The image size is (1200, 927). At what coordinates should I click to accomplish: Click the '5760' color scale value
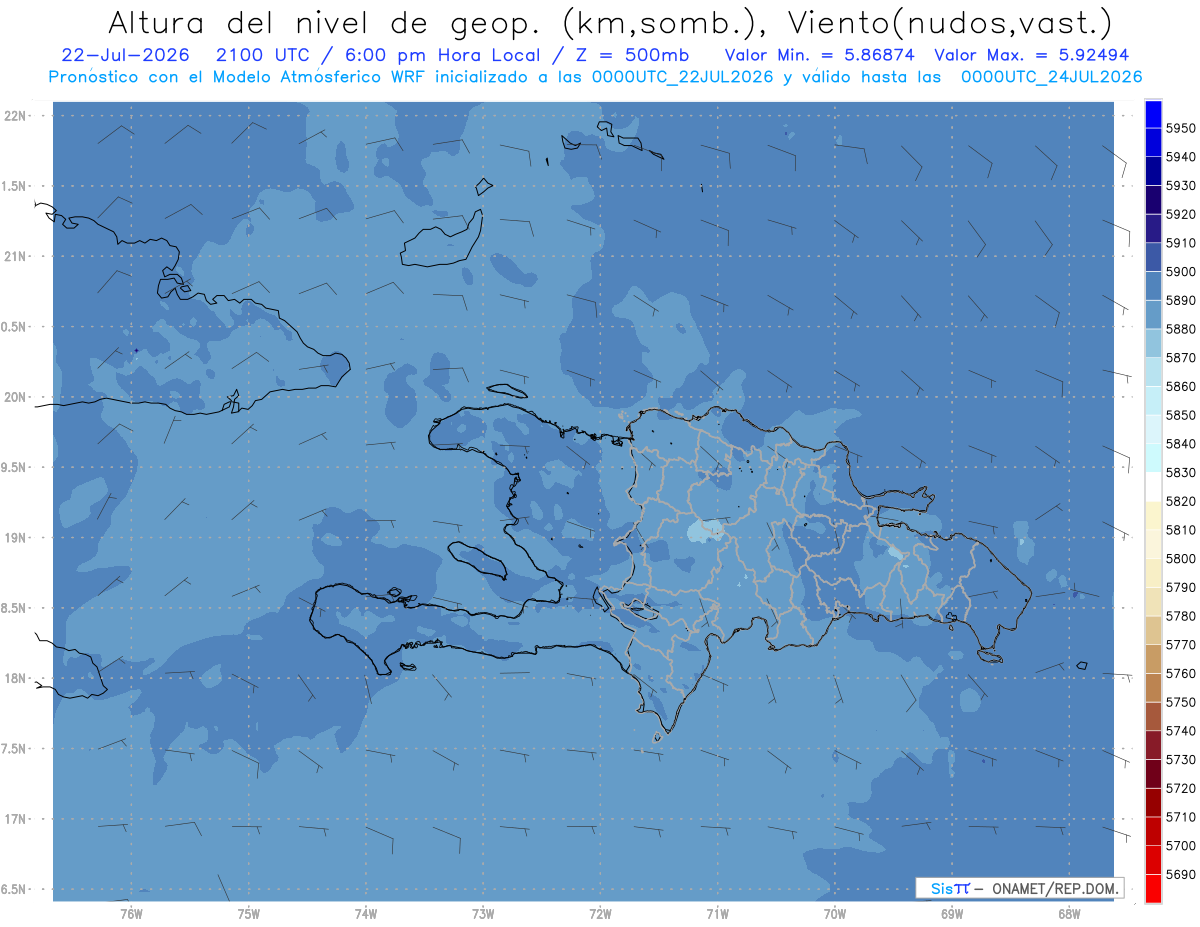point(1181,674)
